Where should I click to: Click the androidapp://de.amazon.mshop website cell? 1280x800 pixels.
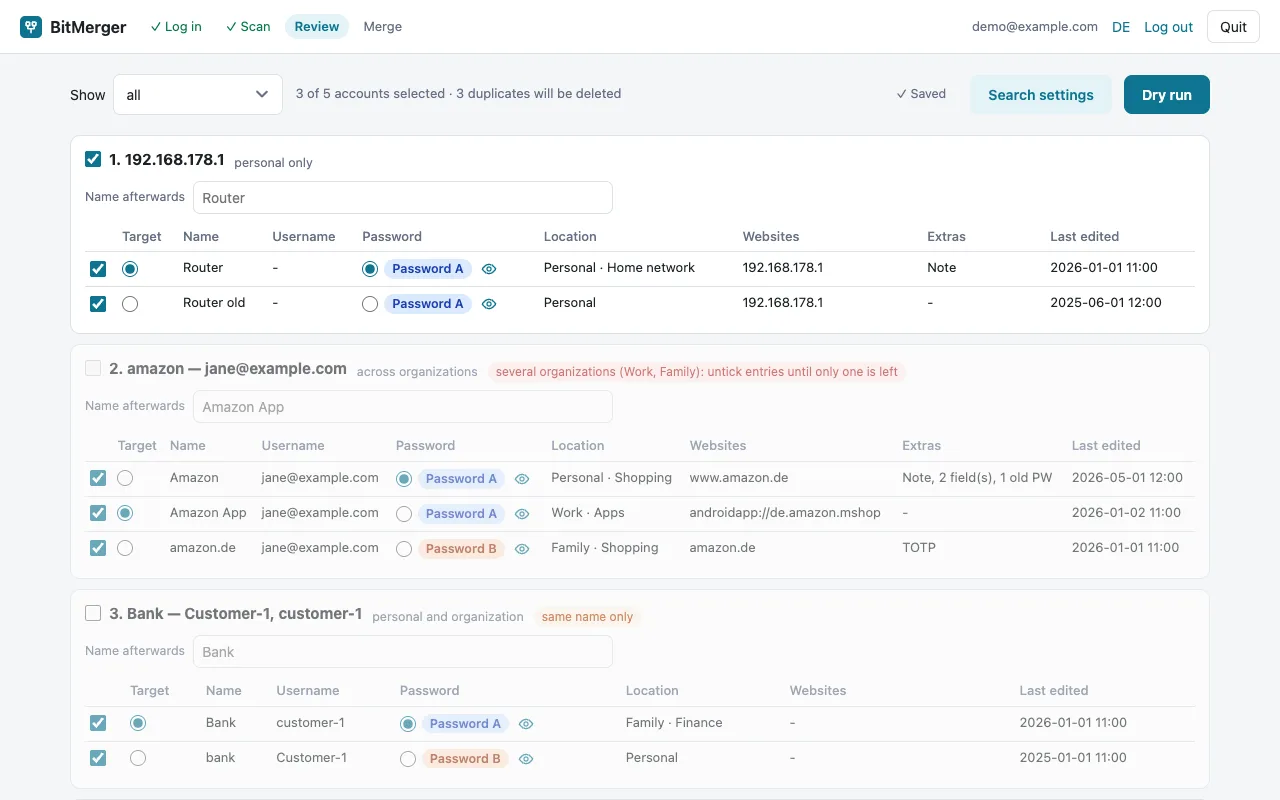785,513
